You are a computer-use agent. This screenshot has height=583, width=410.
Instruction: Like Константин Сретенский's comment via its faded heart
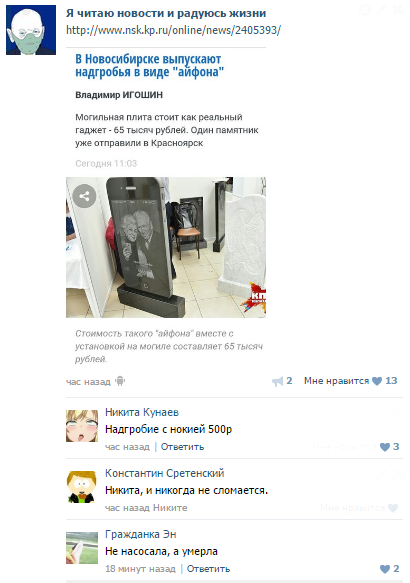(x=393, y=508)
